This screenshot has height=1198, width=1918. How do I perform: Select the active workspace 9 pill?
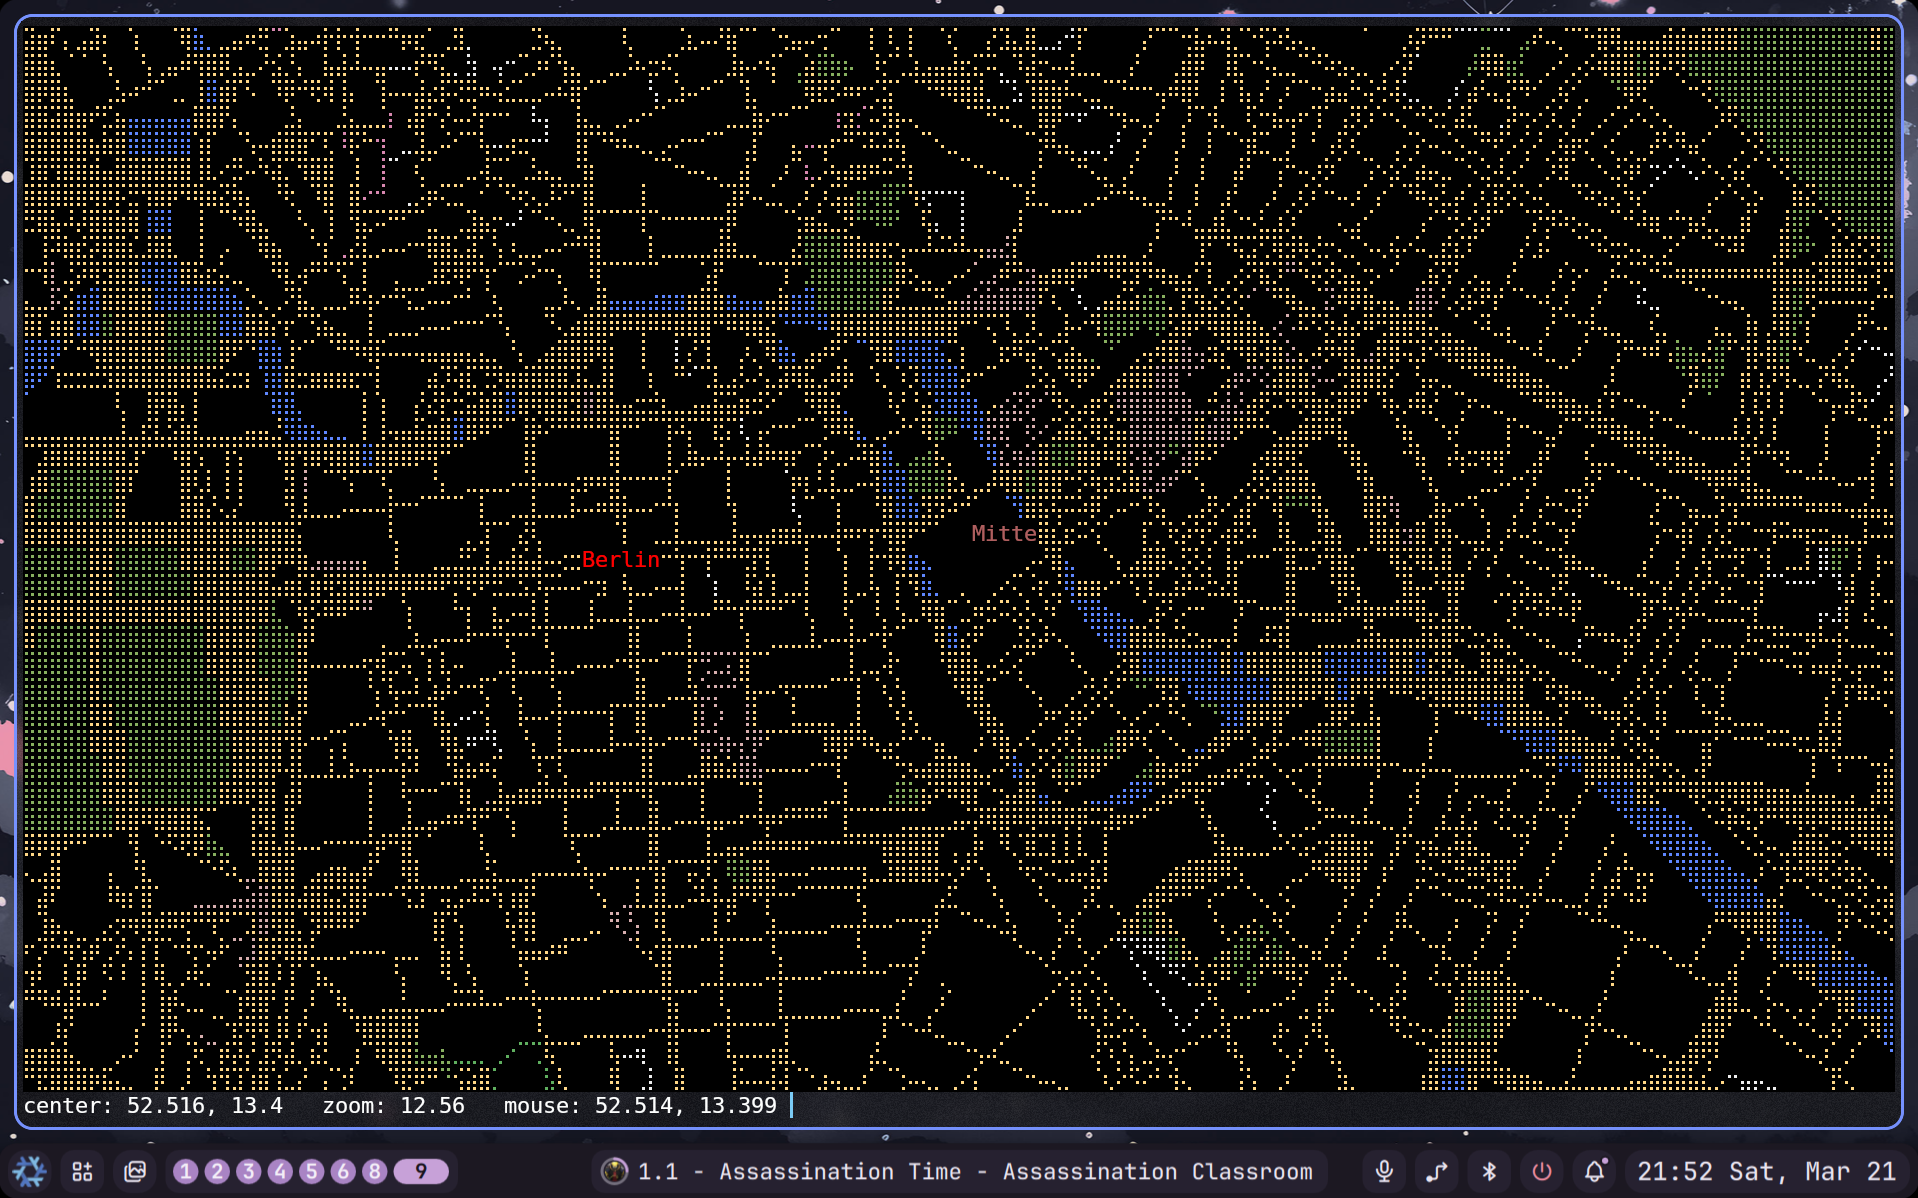coord(421,1171)
